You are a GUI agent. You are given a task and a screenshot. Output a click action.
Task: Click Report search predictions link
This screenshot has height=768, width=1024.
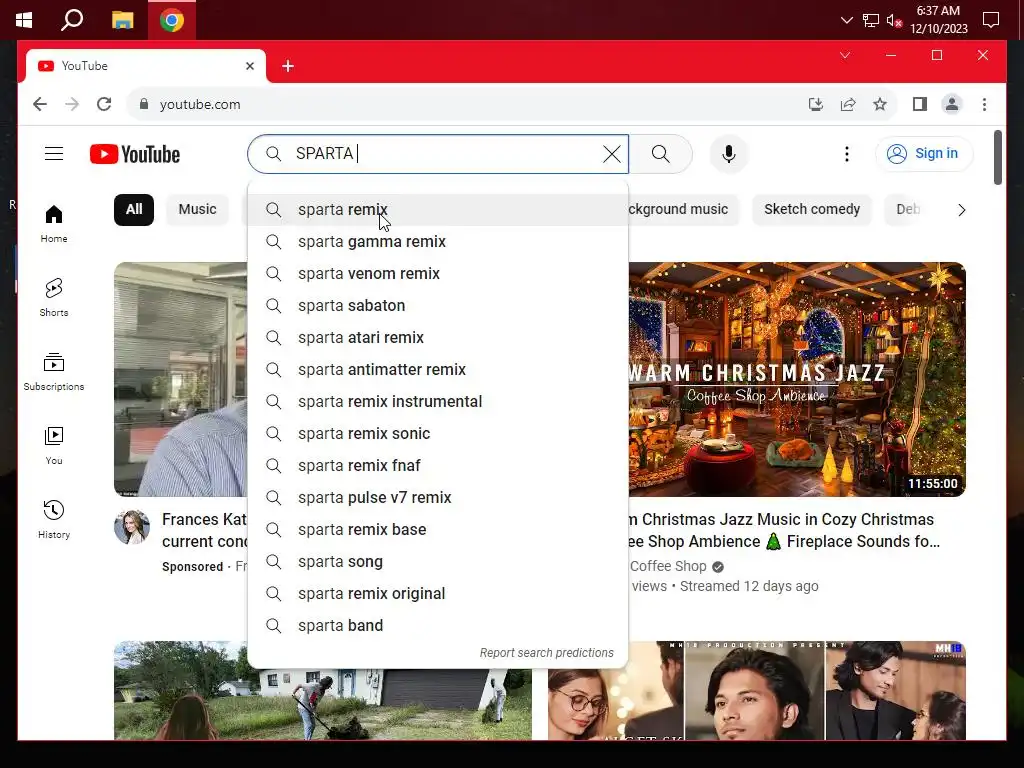pyautogui.click(x=547, y=652)
